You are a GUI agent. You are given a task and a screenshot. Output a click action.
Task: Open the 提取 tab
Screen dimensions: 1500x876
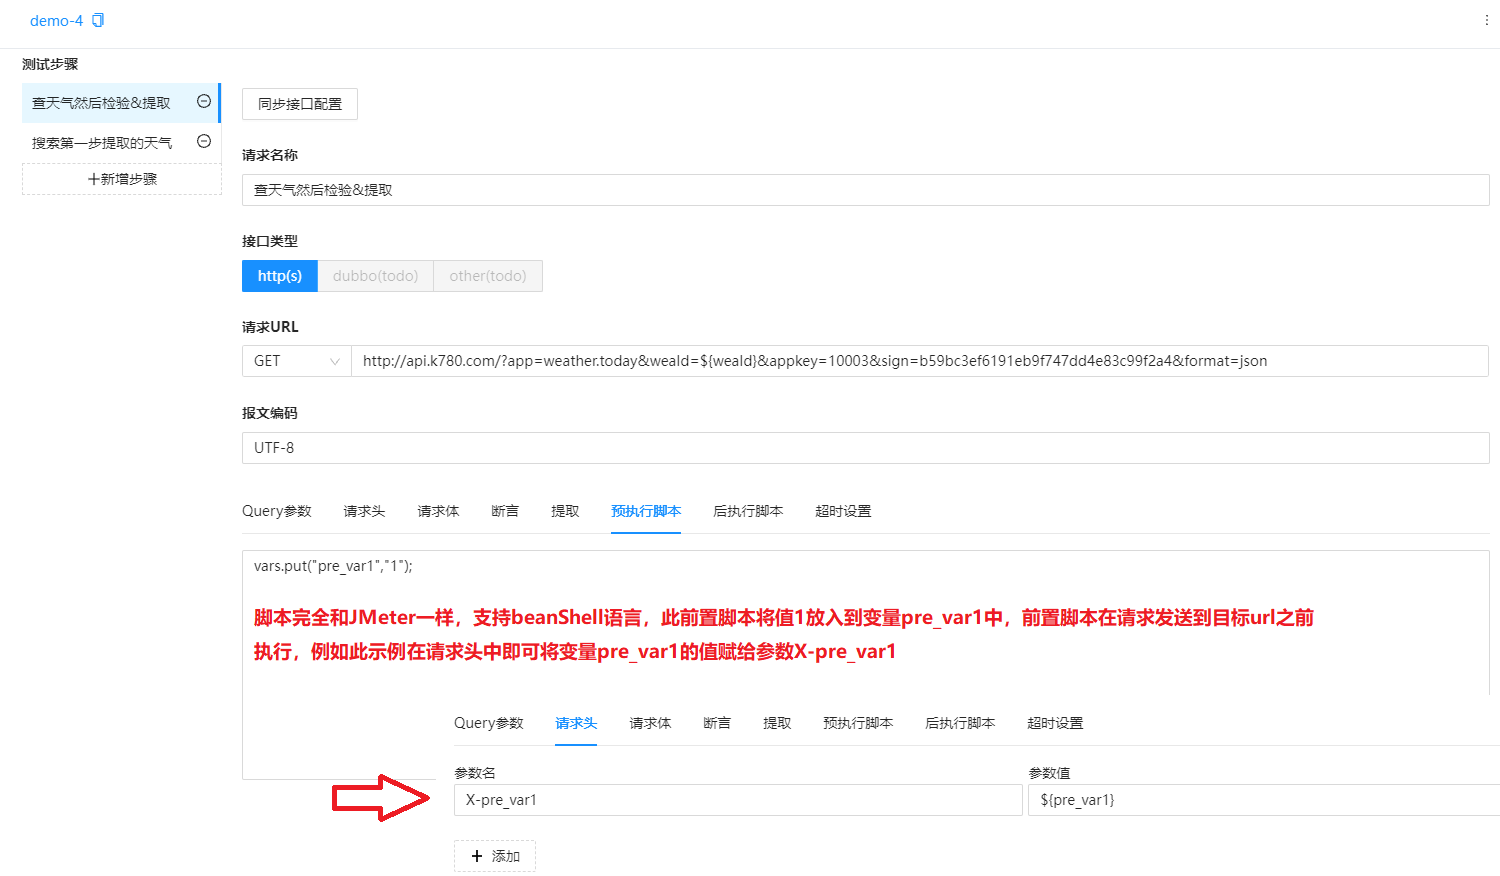[x=565, y=510]
